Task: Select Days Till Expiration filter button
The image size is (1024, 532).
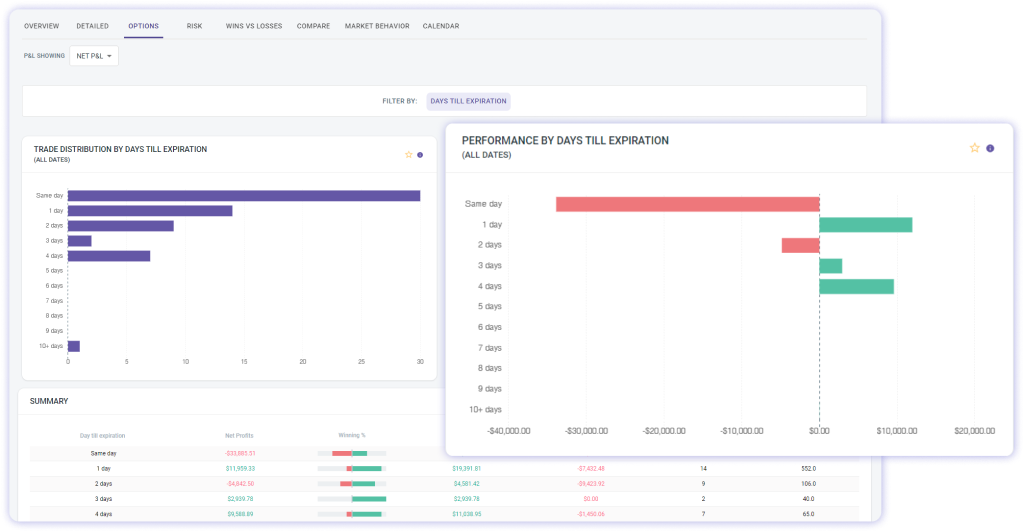Action: (x=468, y=101)
